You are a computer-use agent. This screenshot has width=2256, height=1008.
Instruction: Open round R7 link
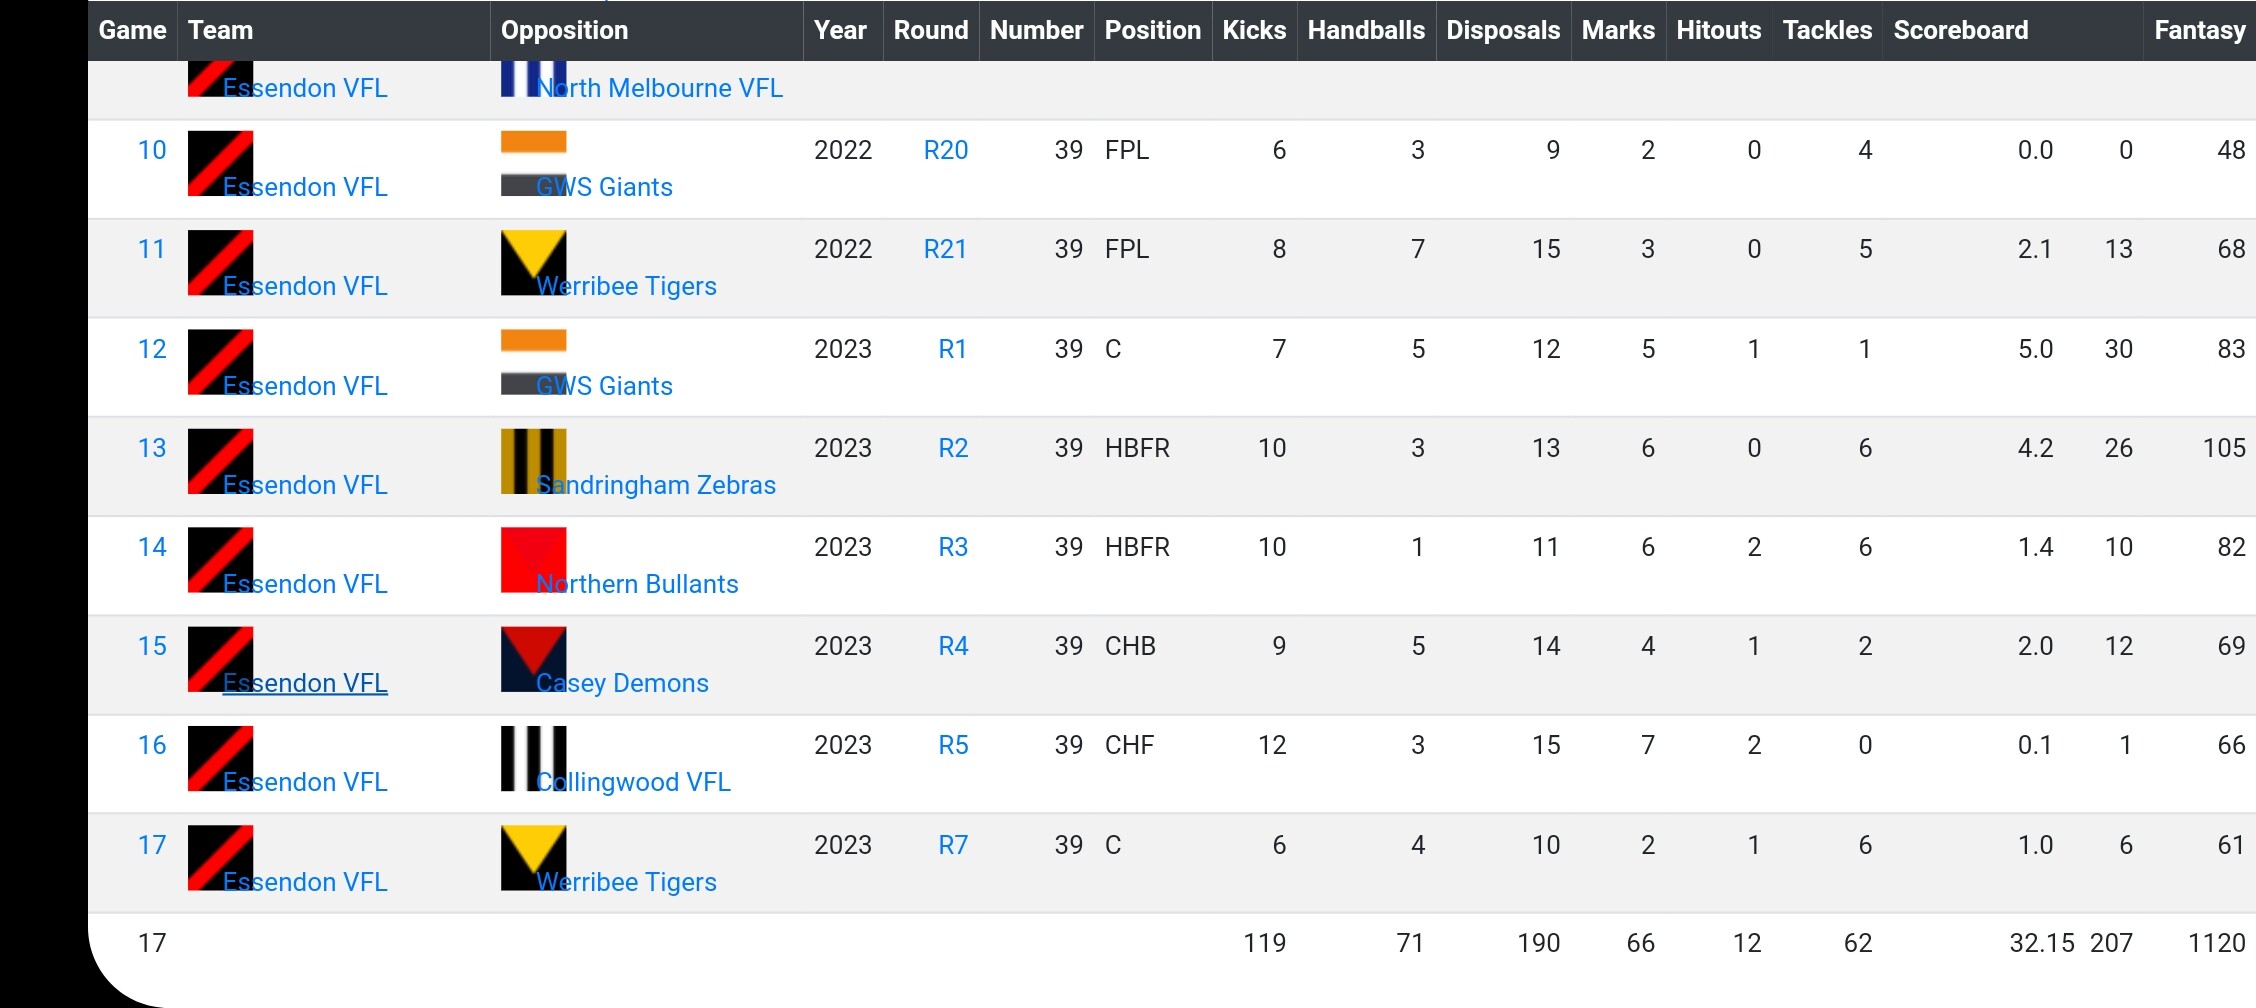tap(953, 845)
